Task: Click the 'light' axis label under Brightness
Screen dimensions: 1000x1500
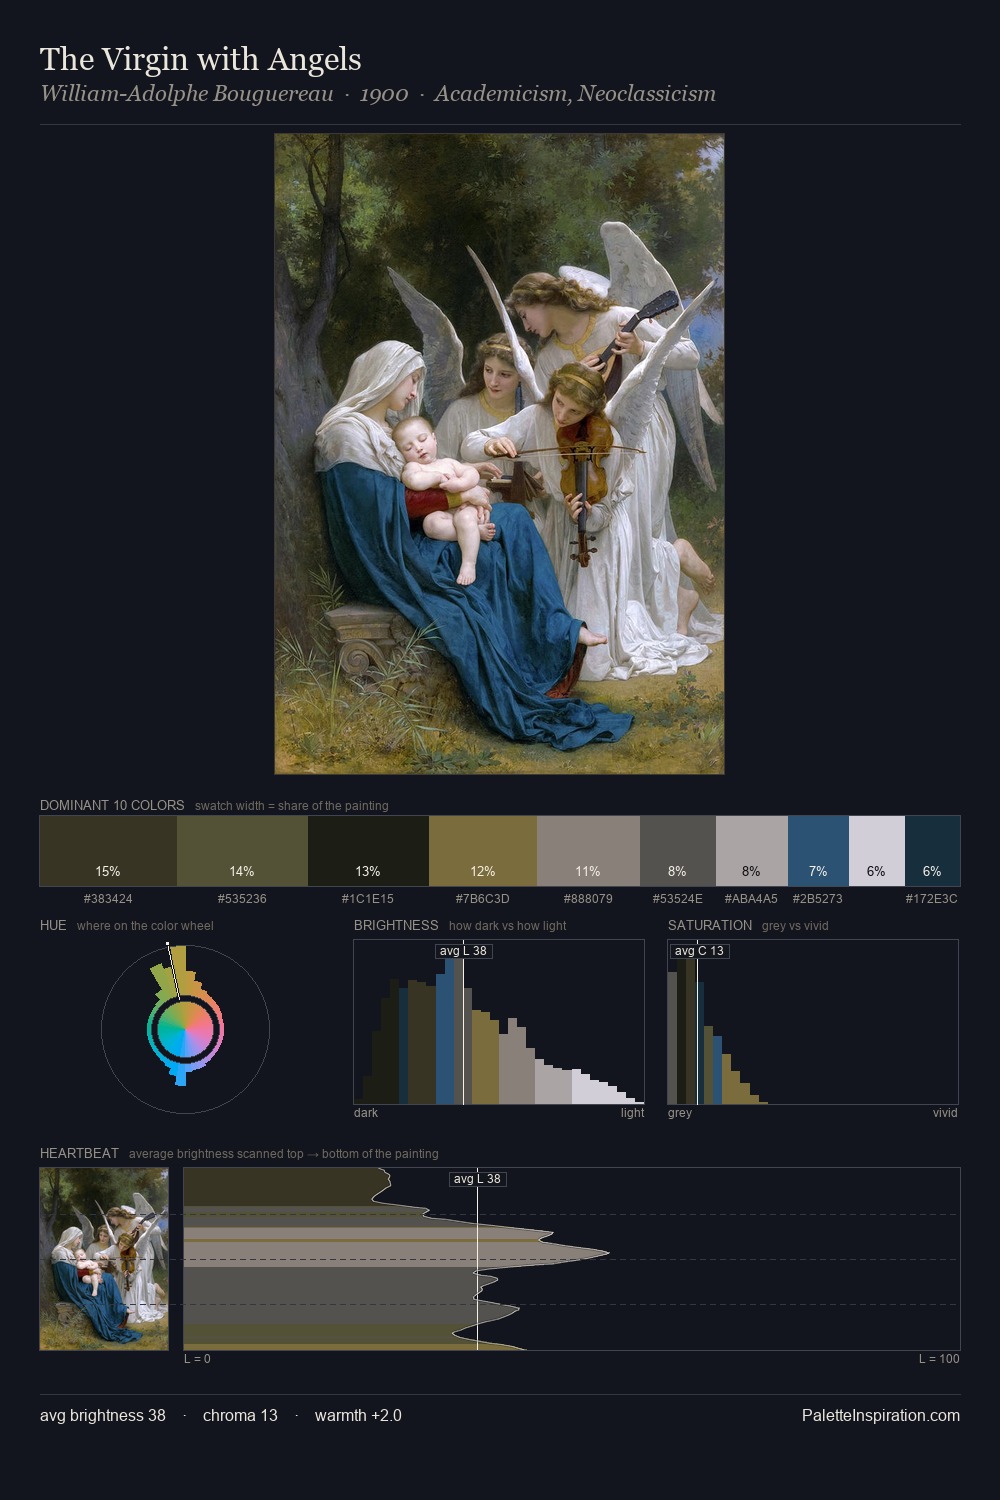Action: click(x=632, y=1113)
